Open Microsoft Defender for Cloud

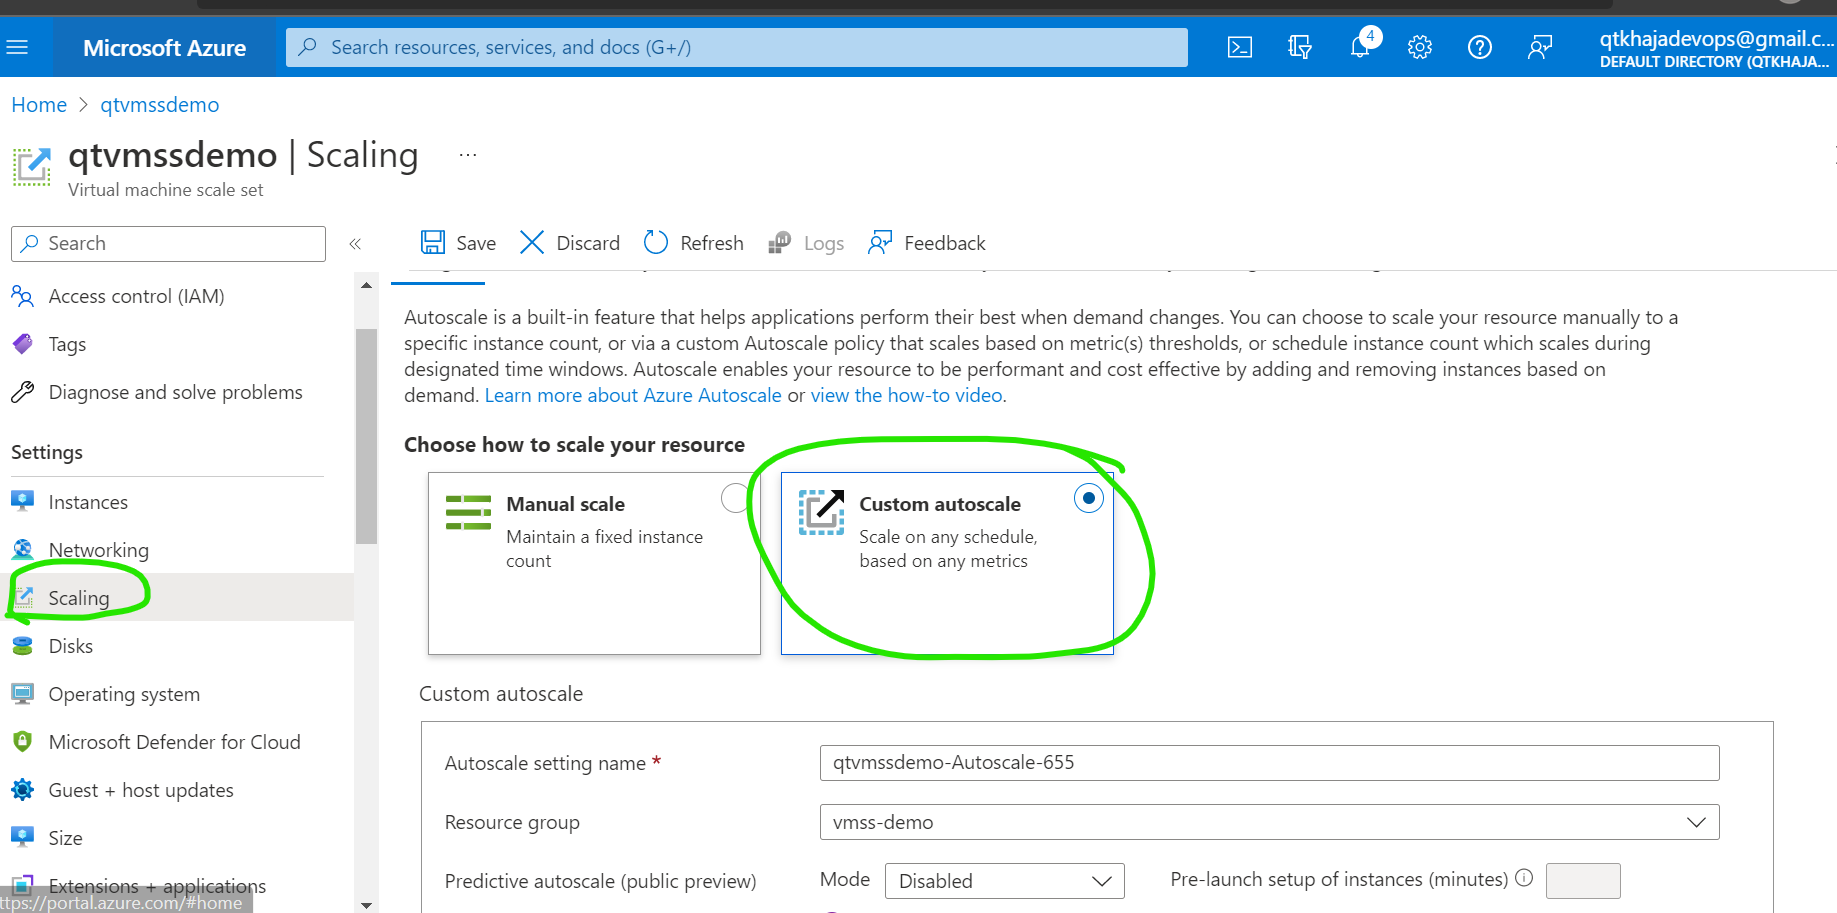tap(174, 742)
